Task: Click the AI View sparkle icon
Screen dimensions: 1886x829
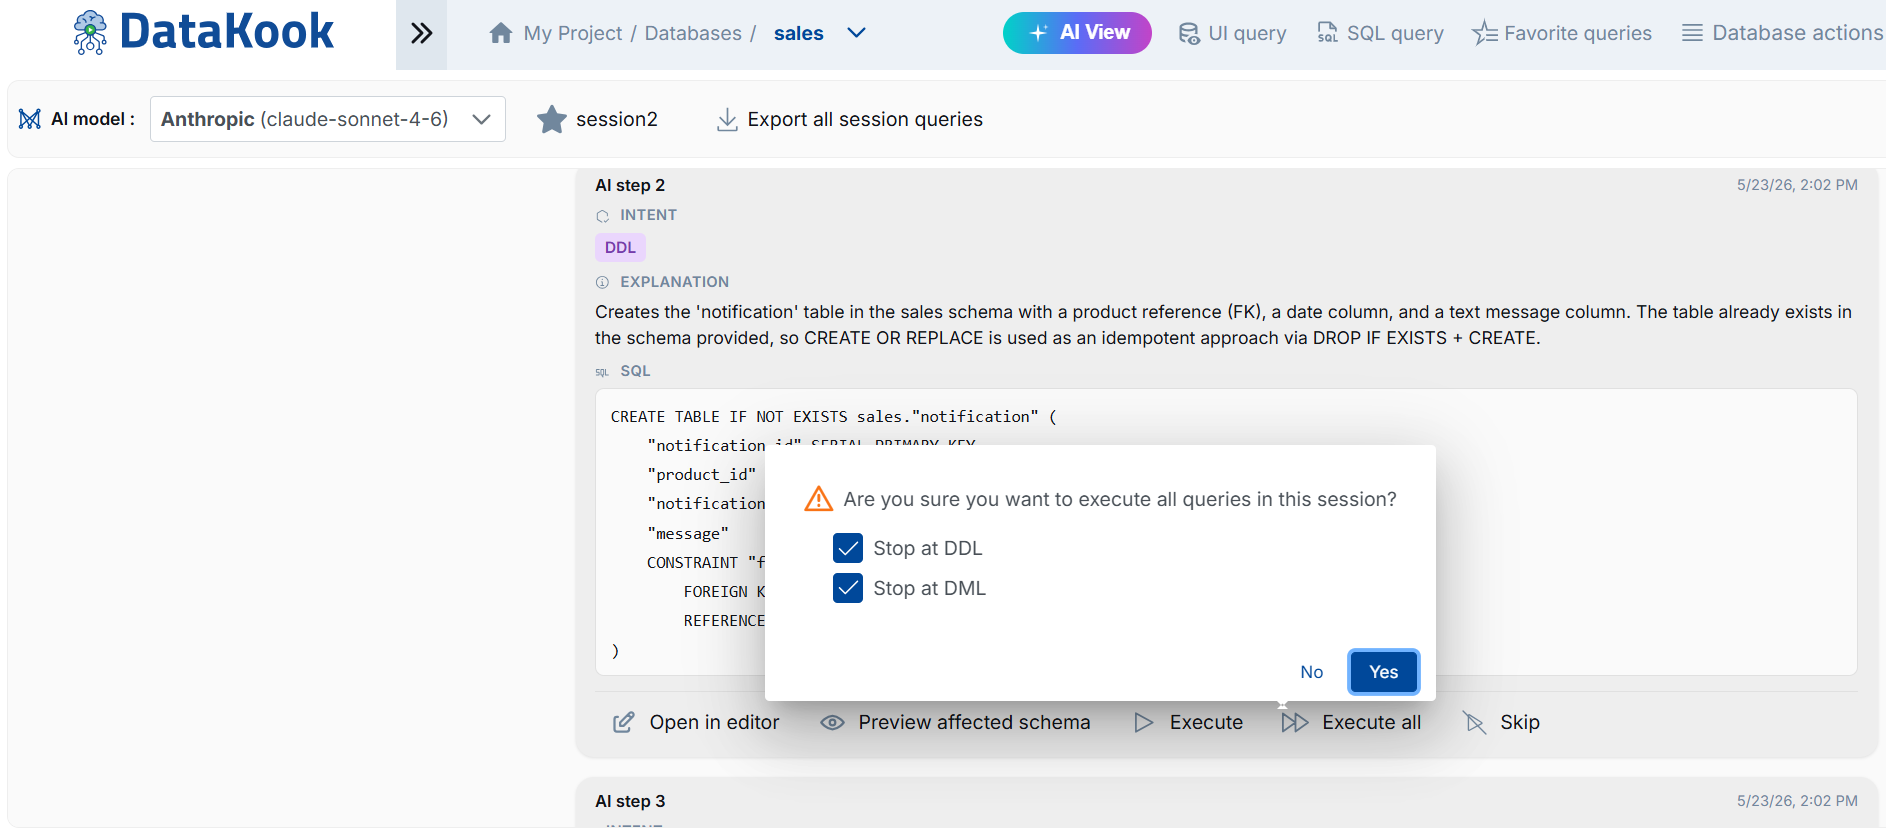Action: click(x=1038, y=33)
